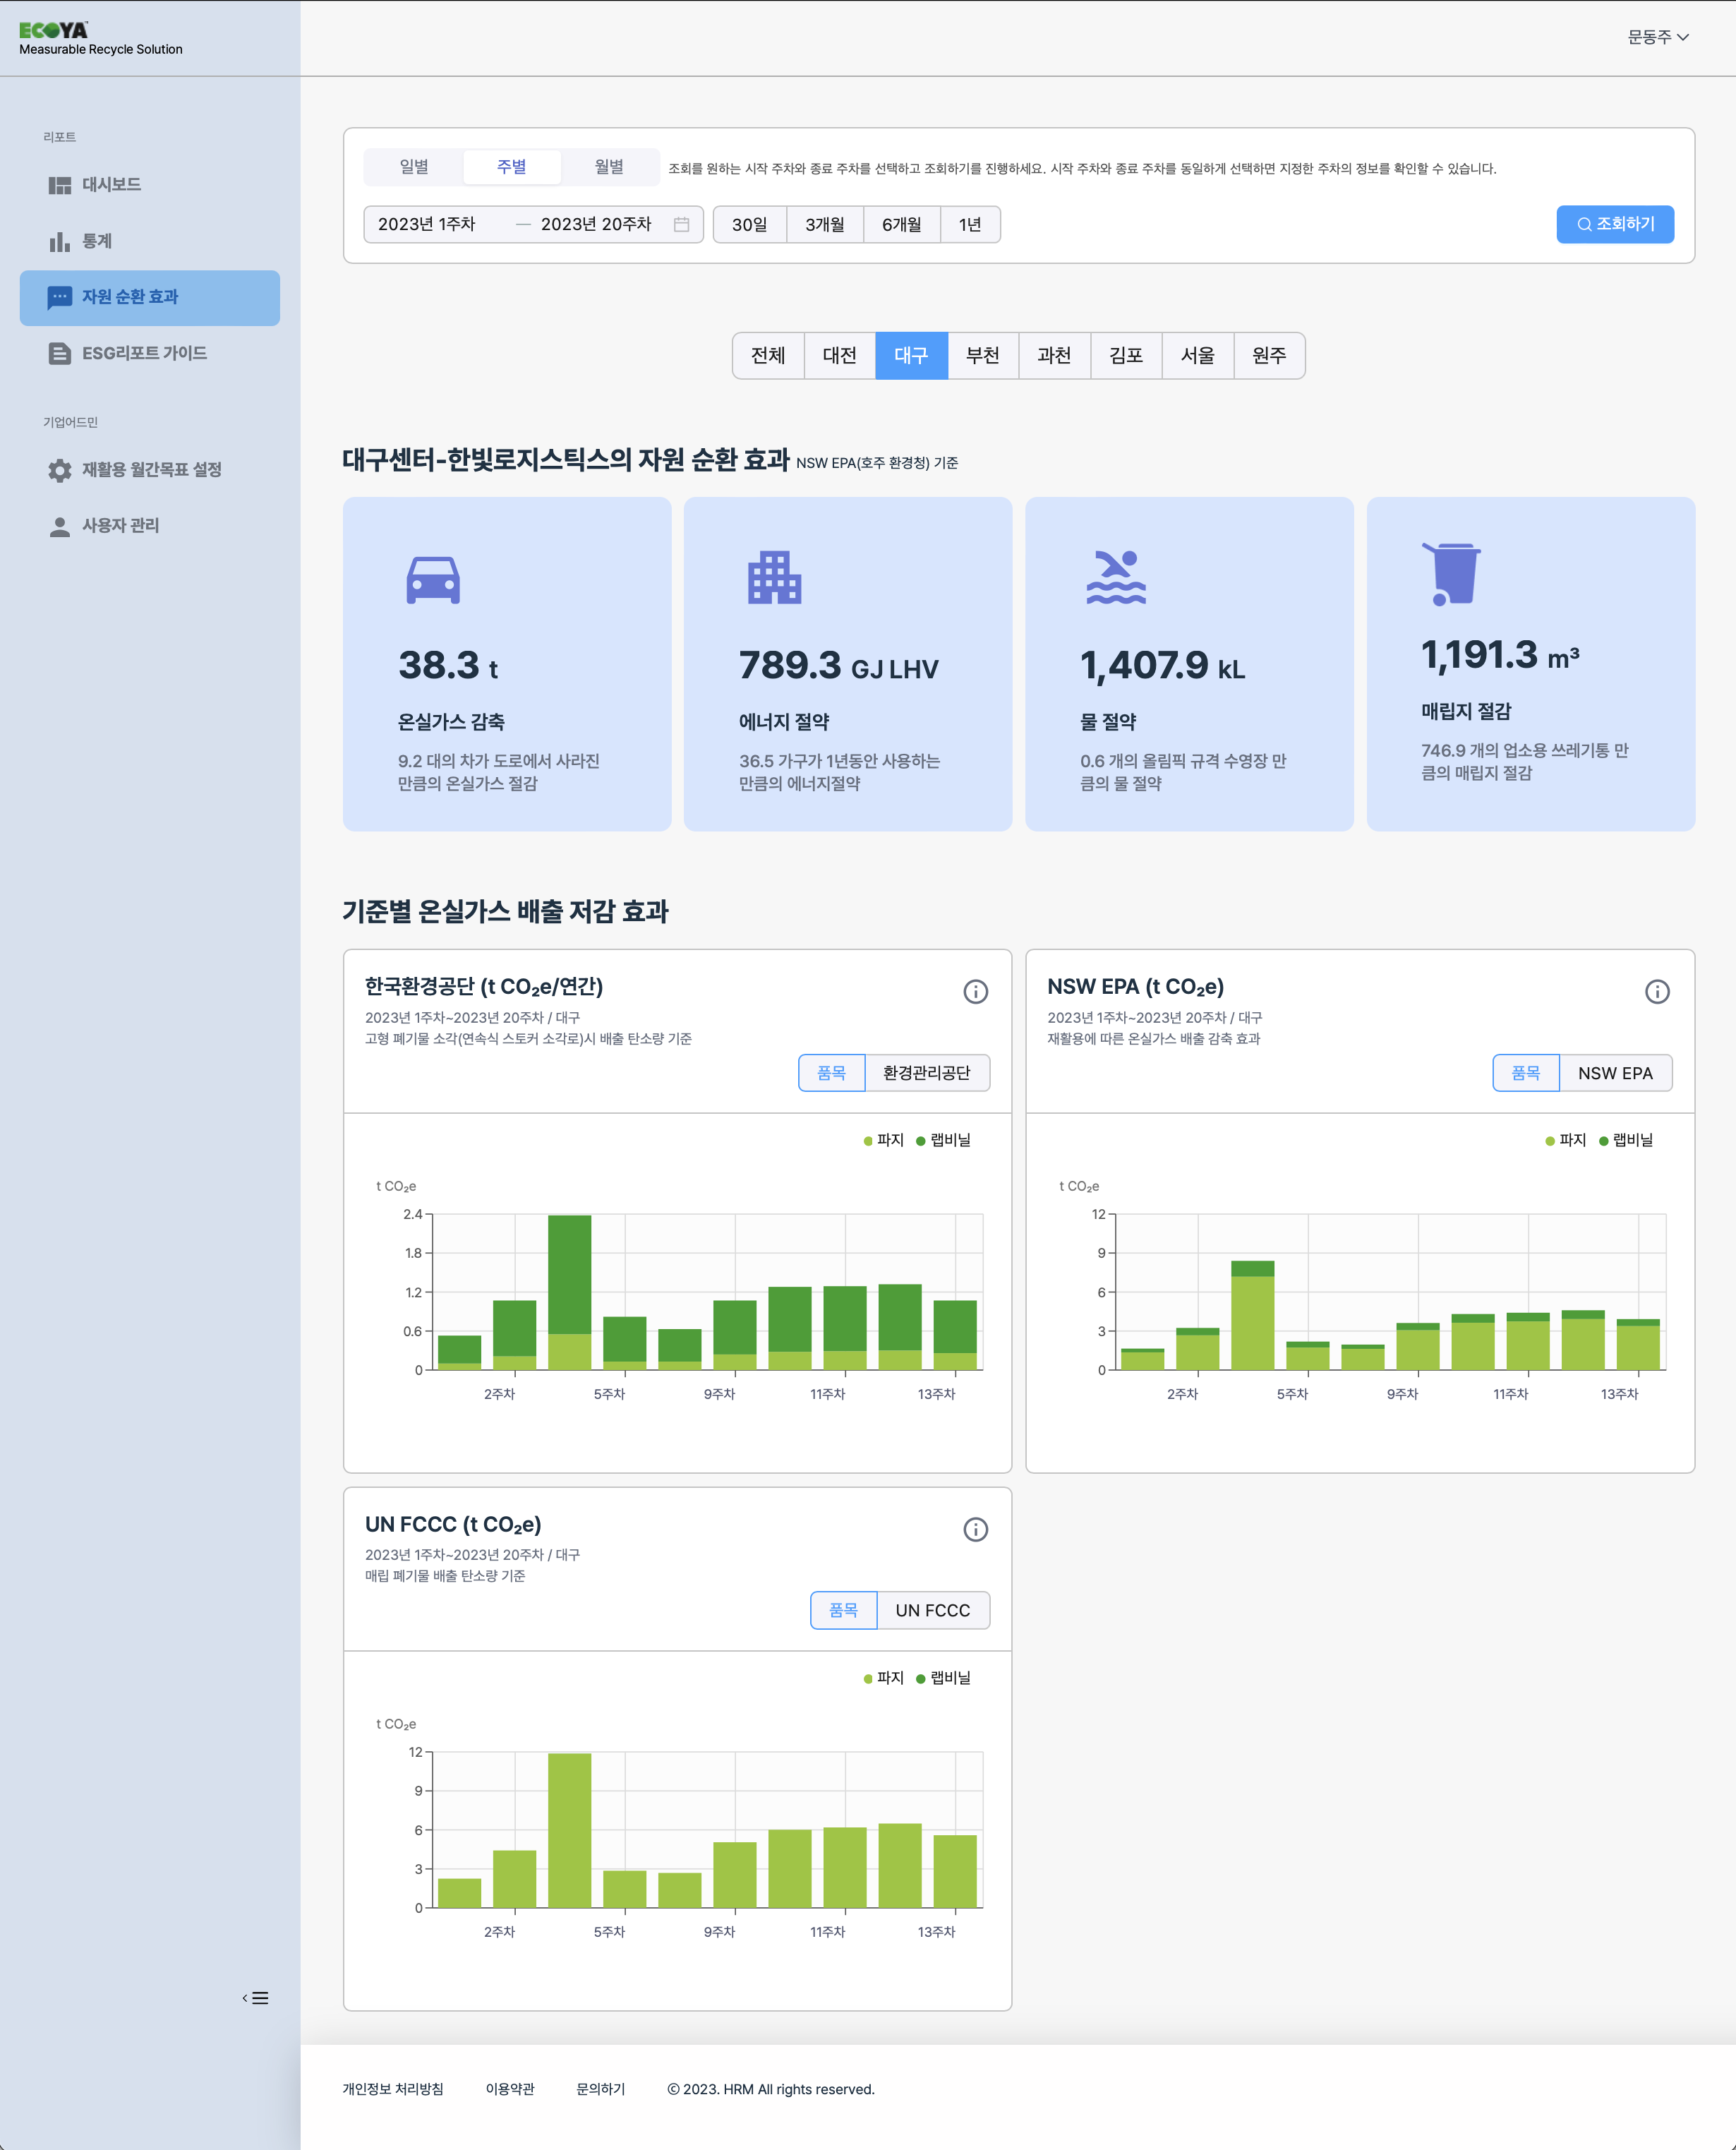Toggle 파지 legend in UN FCCC chart
This screenshot has height=2150, width=1736.
[884, 1678]
